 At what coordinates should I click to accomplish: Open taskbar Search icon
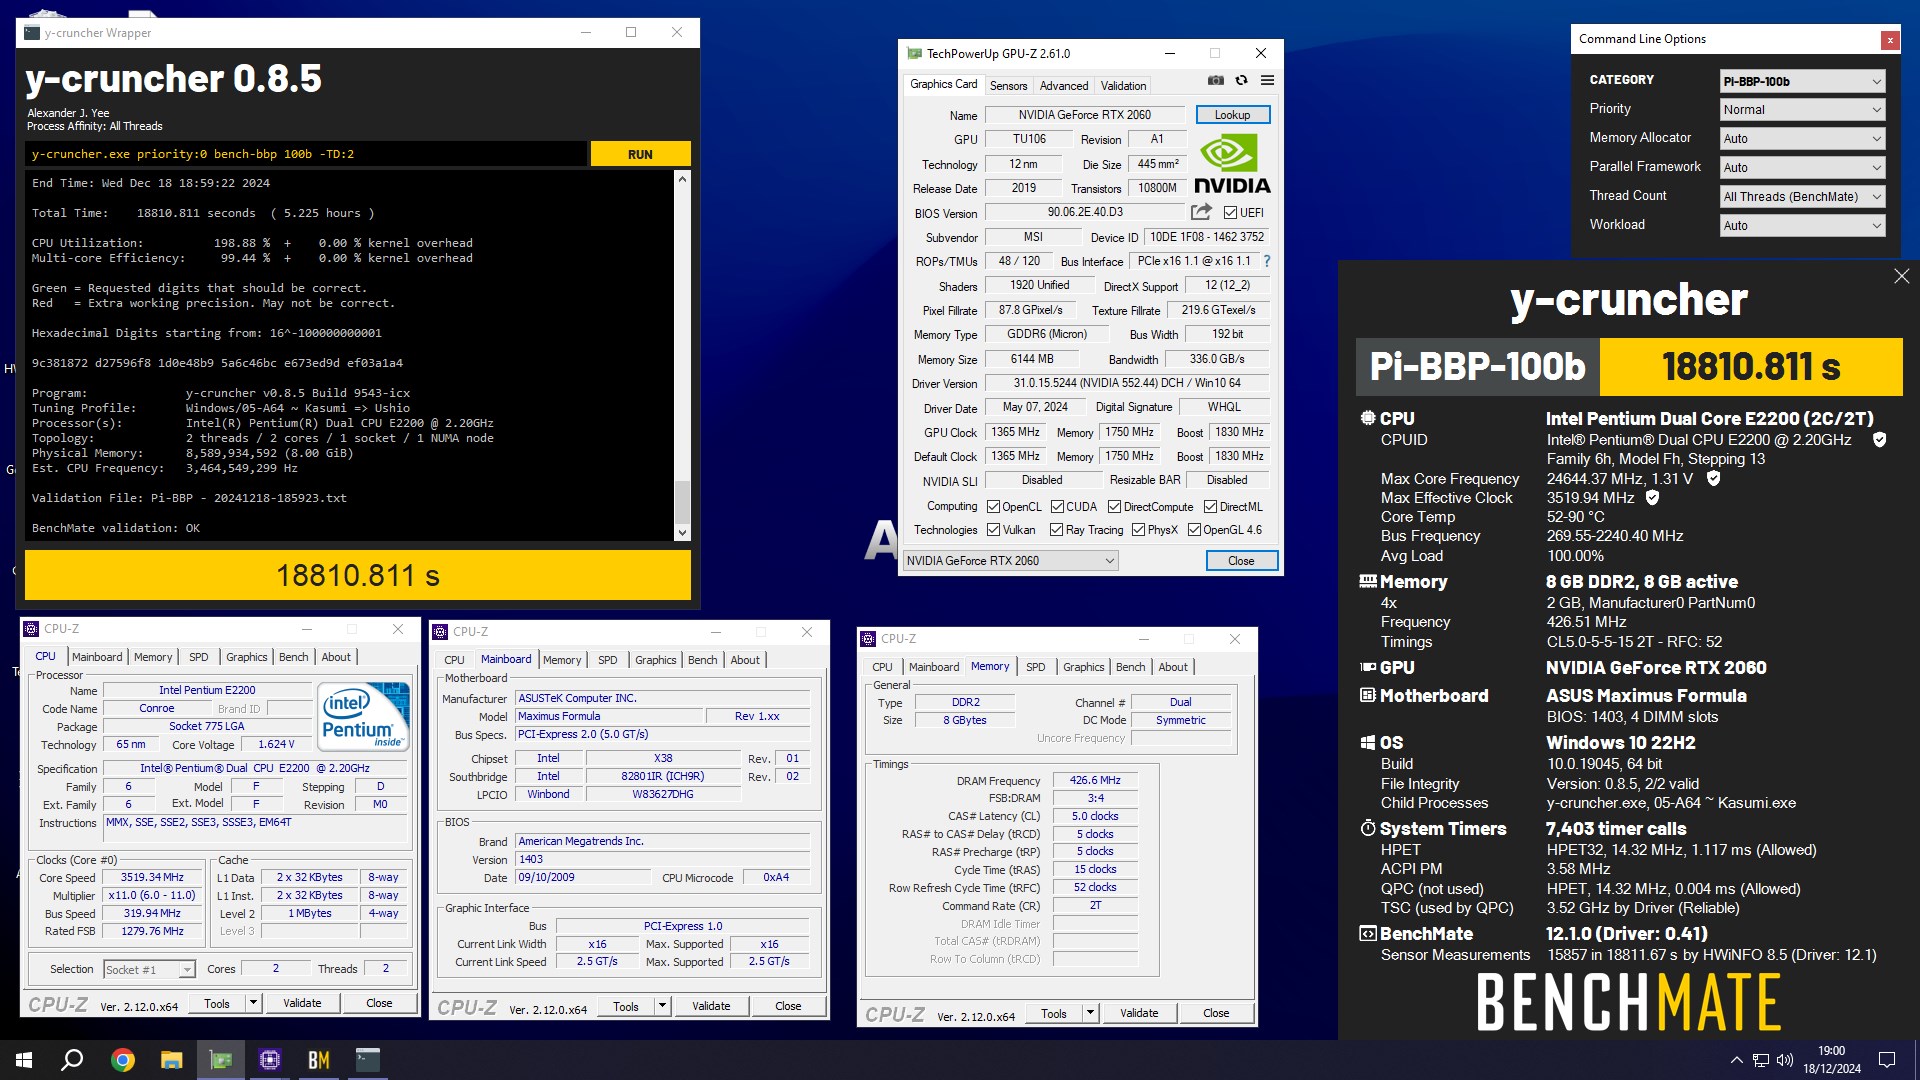[x=72, y=1060]
